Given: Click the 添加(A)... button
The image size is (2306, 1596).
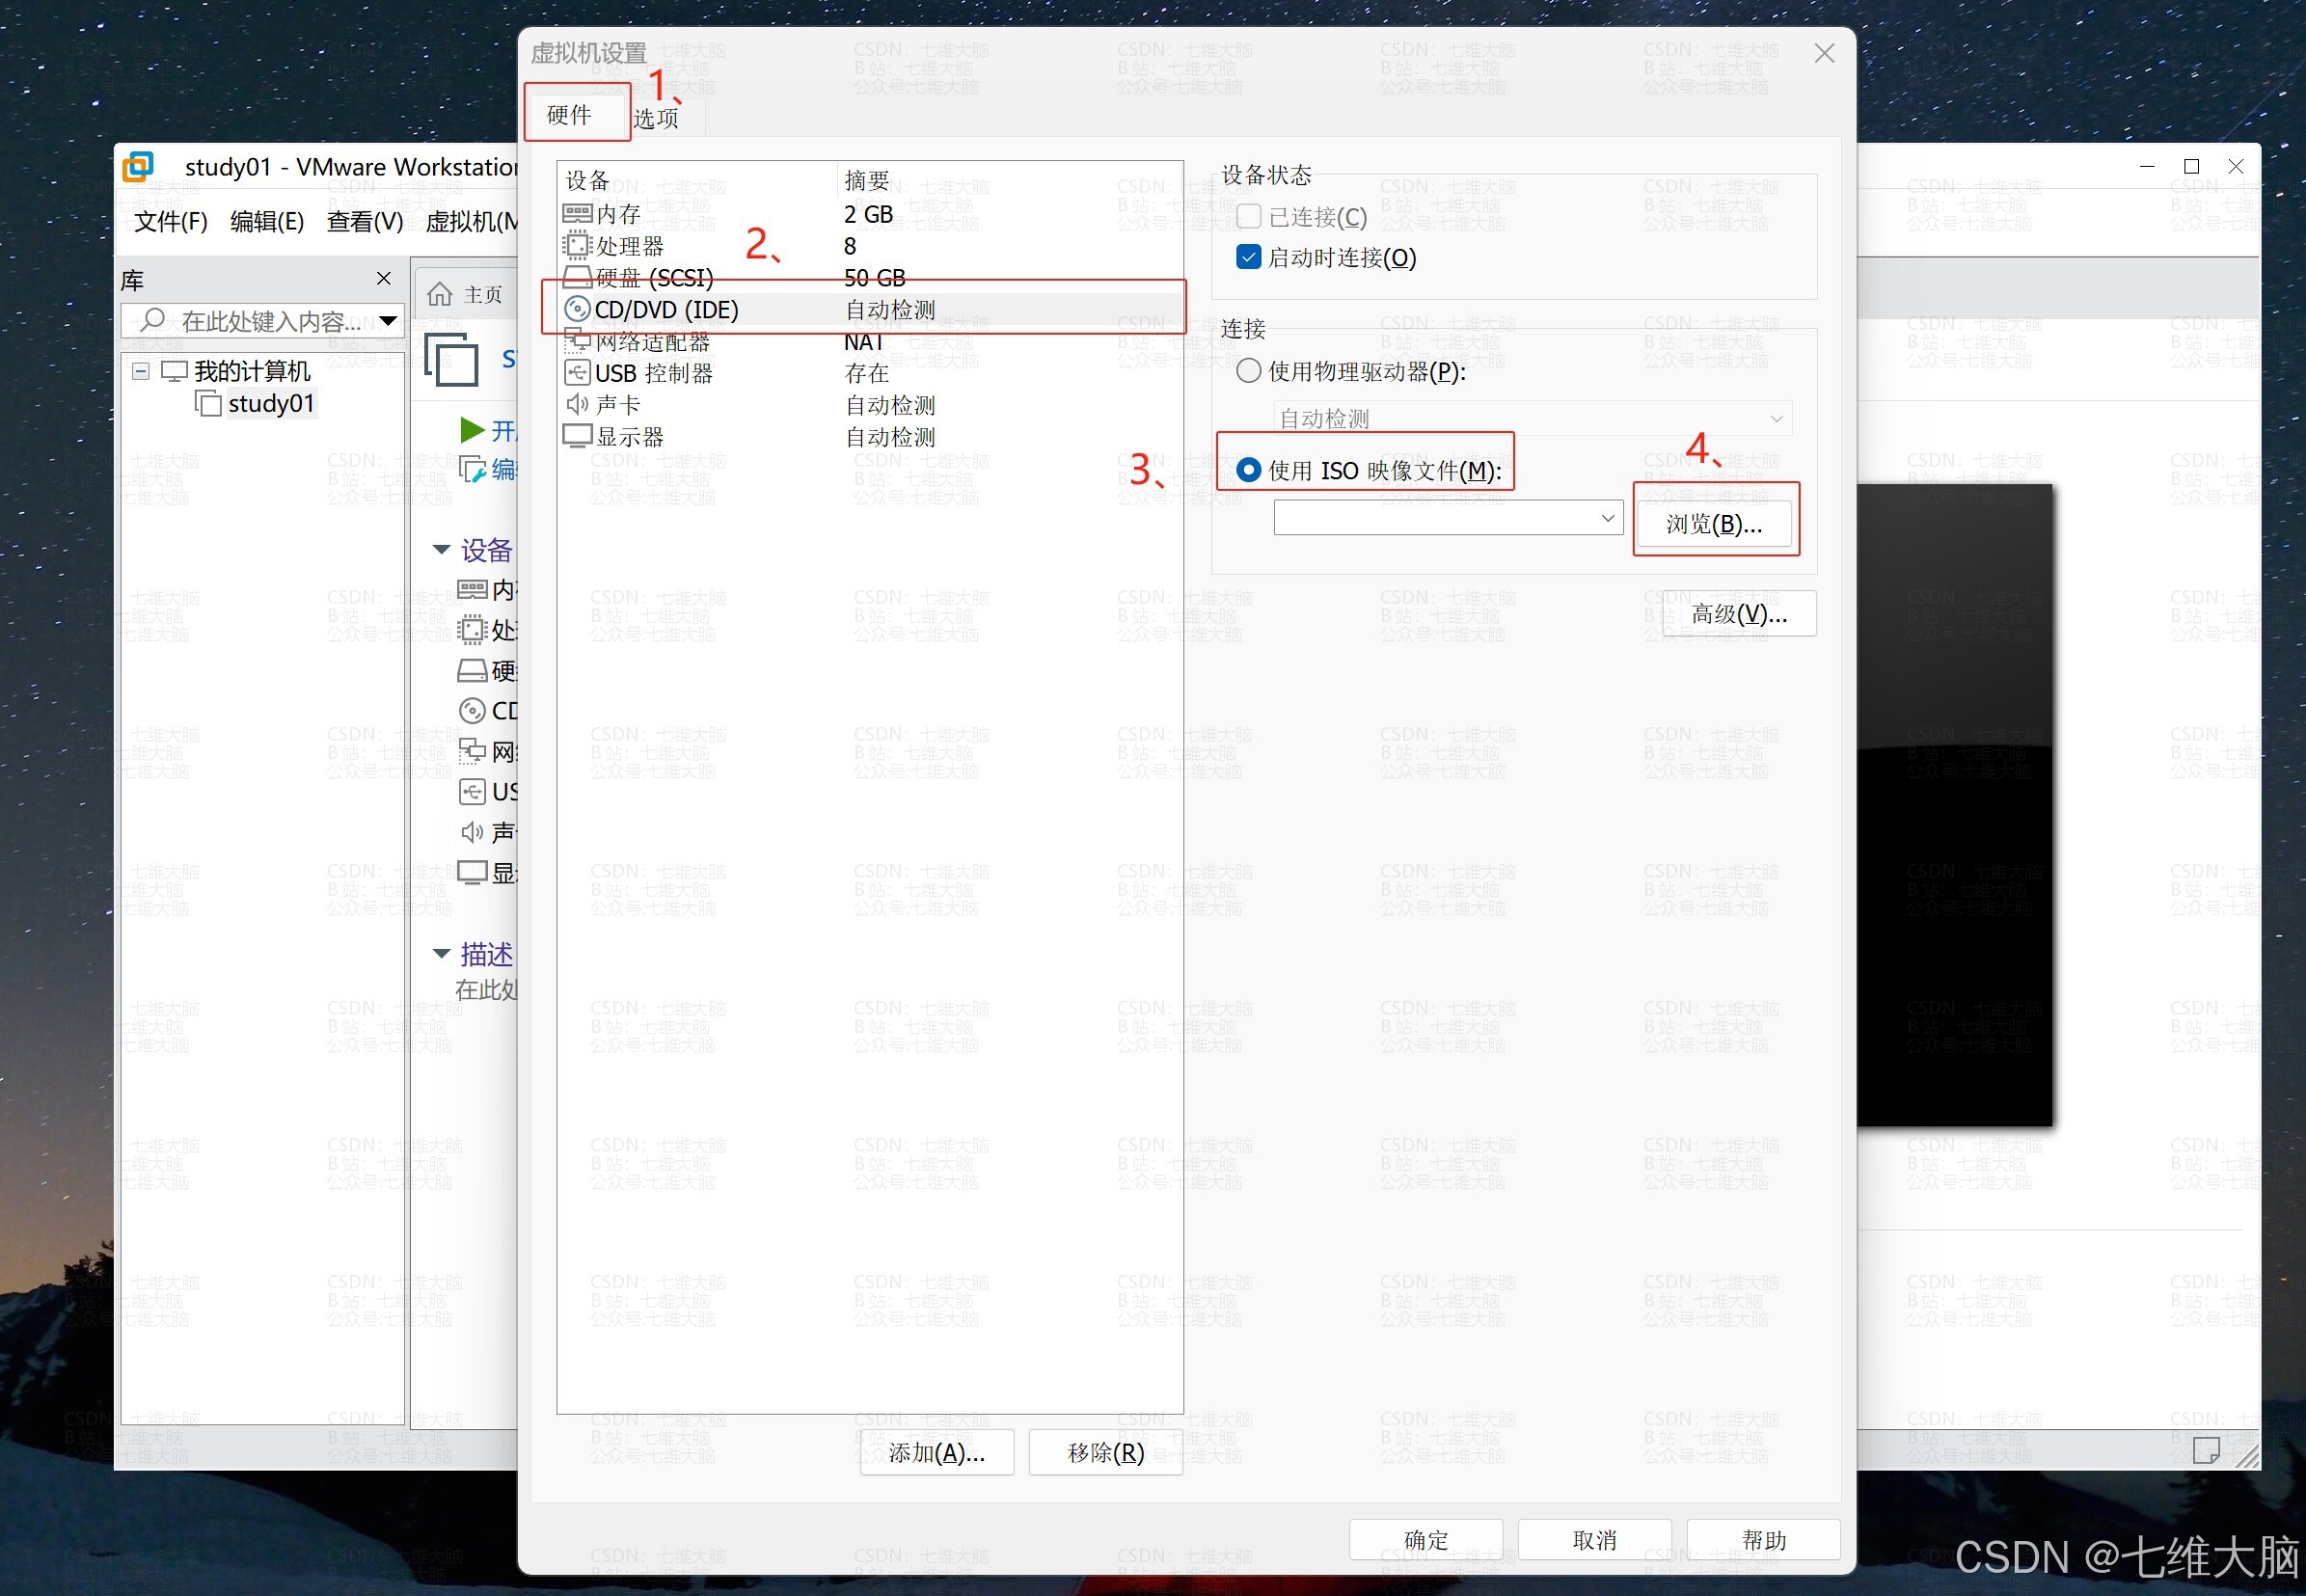Looking at the screenshot, I should click(936, 1452).
